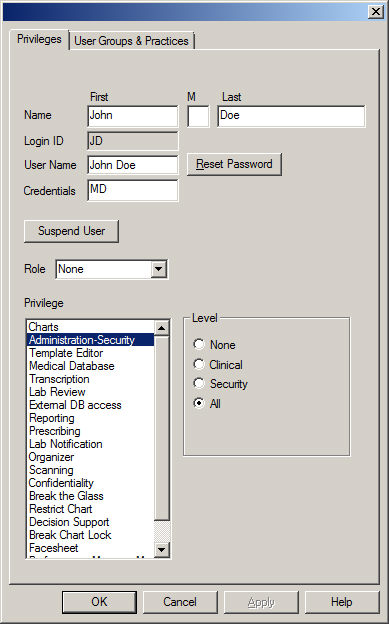
Task: Select Scanning in the privilege list
Action: [90, 470]
